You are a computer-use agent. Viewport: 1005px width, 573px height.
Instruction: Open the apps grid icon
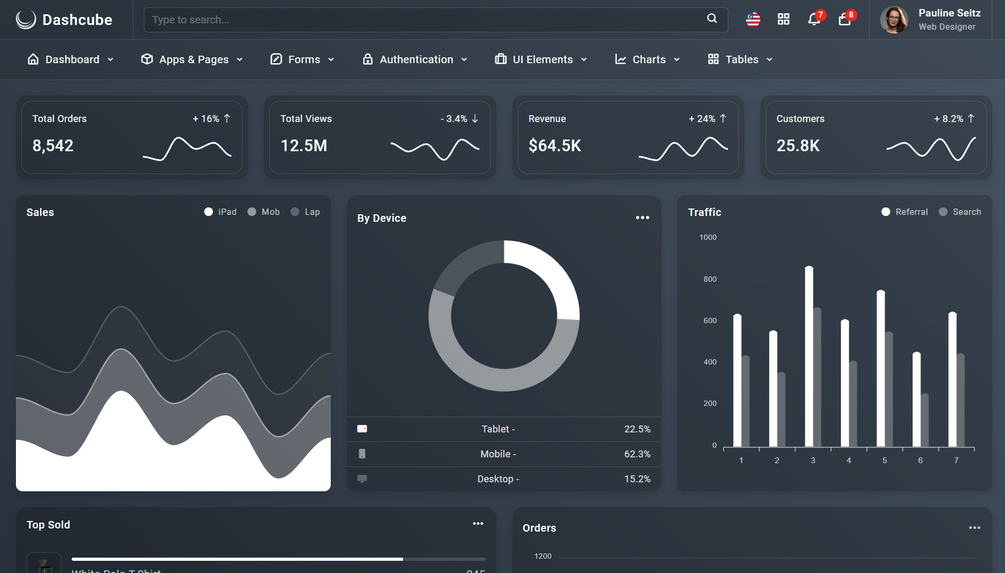pos(783,19)
